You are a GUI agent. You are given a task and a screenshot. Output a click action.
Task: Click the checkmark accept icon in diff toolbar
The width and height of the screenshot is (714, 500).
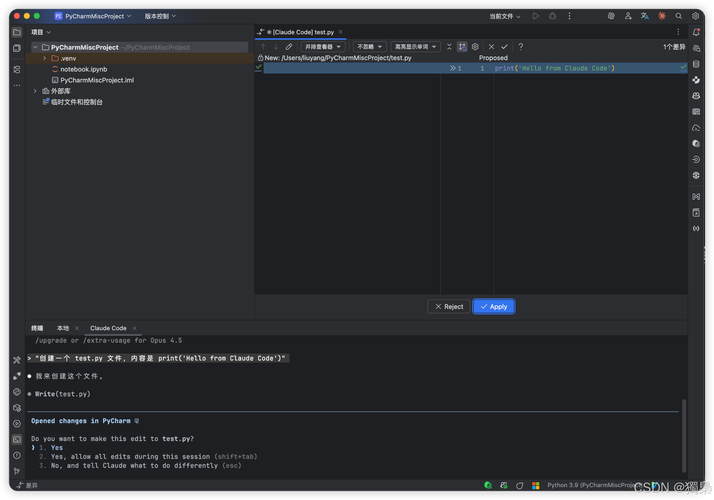pyautogui.click(x=505, y=46)
